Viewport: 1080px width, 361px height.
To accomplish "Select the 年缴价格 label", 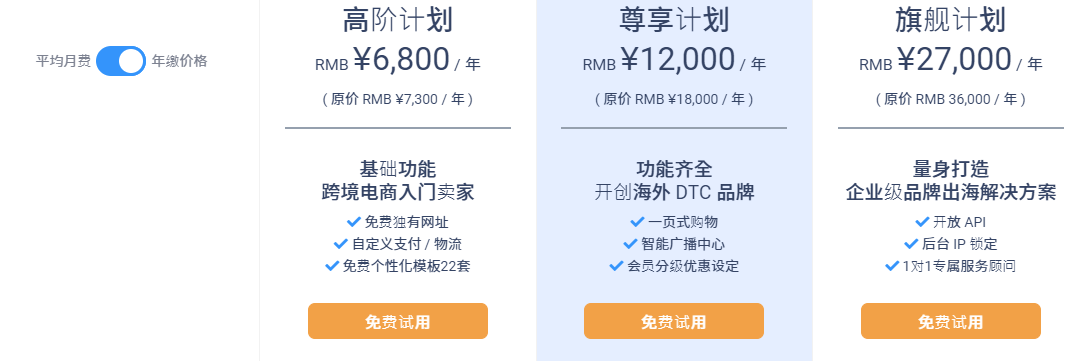I will pos(179,61).
